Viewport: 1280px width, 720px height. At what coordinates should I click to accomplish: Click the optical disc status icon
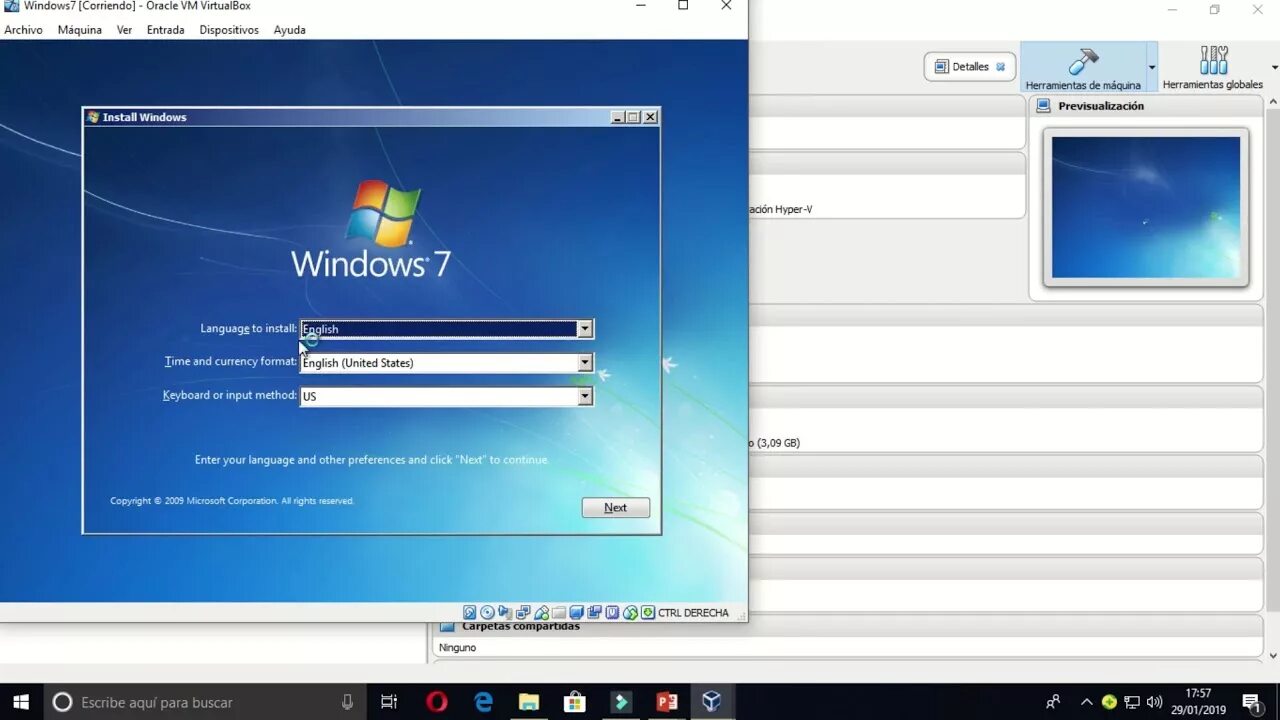coord(487,612)
